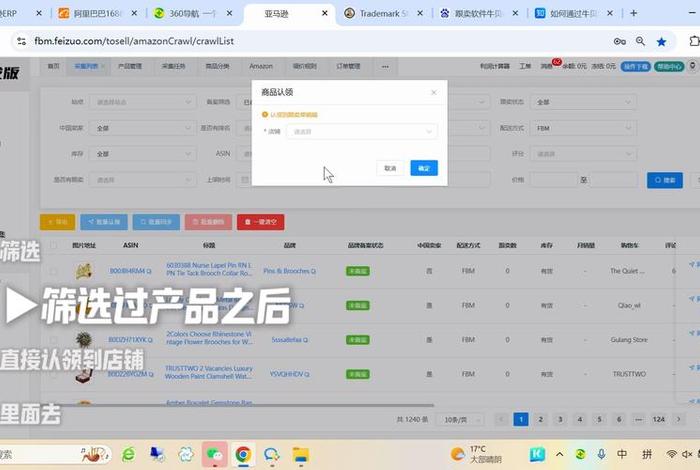Close the 360导航 browser tab
This screenshot has width=700, height=470.
229,13
